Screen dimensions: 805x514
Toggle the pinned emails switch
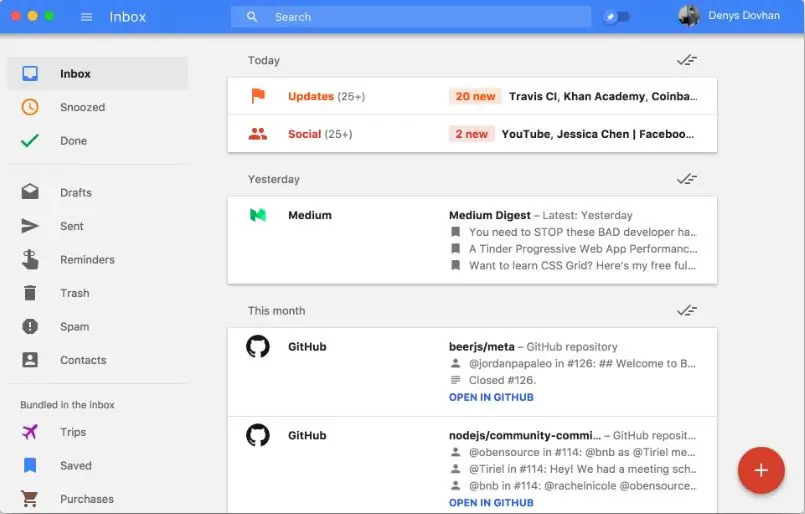click(x=617, y=17)
